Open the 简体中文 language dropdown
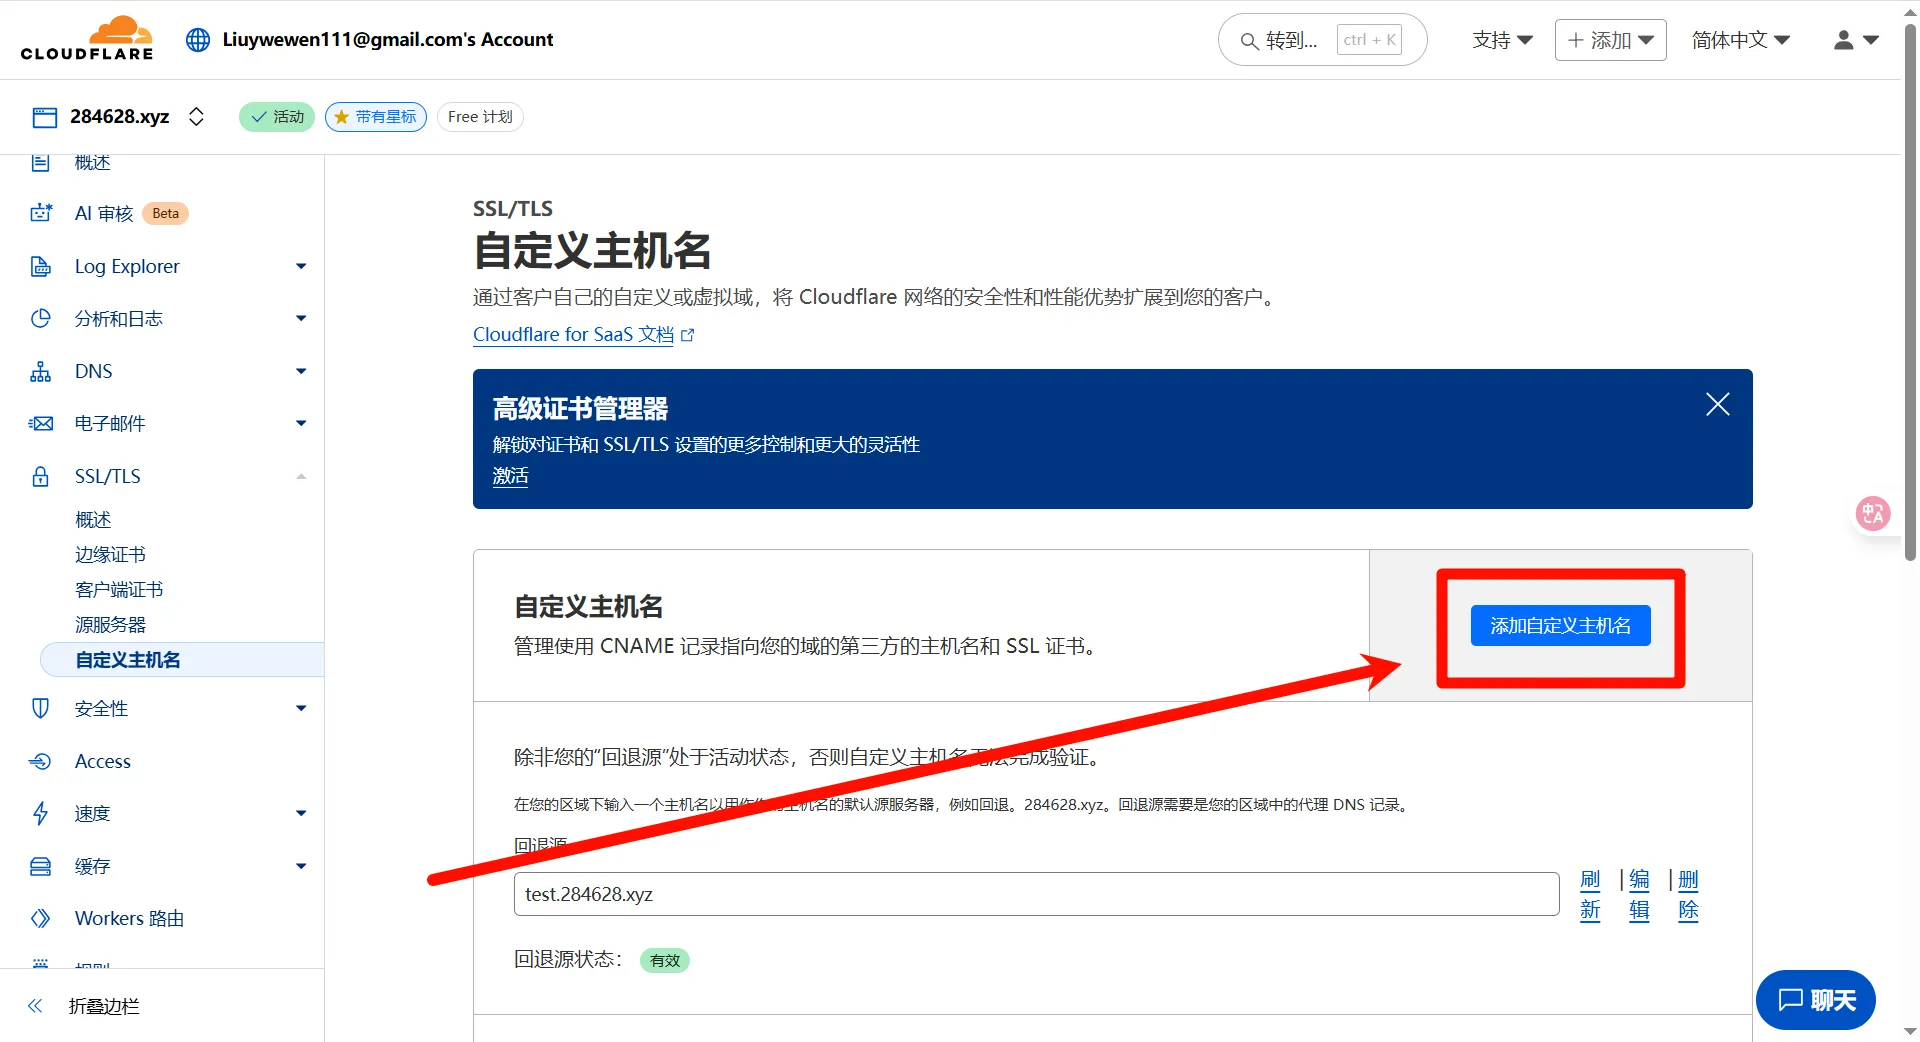Image resolution: width=1920 pixels, height=1042 pixels. point(1740,40)
